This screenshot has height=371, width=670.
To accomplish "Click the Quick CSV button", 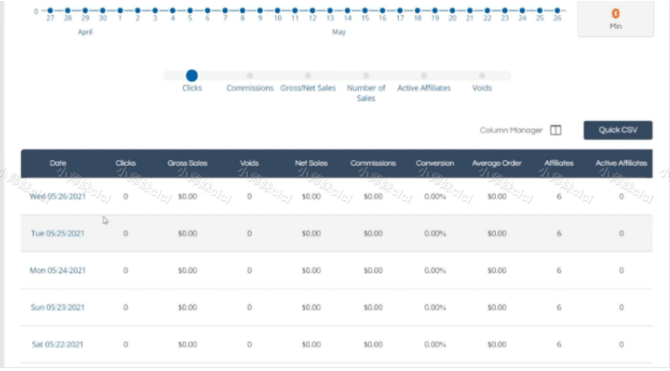I will click(618, 130).
